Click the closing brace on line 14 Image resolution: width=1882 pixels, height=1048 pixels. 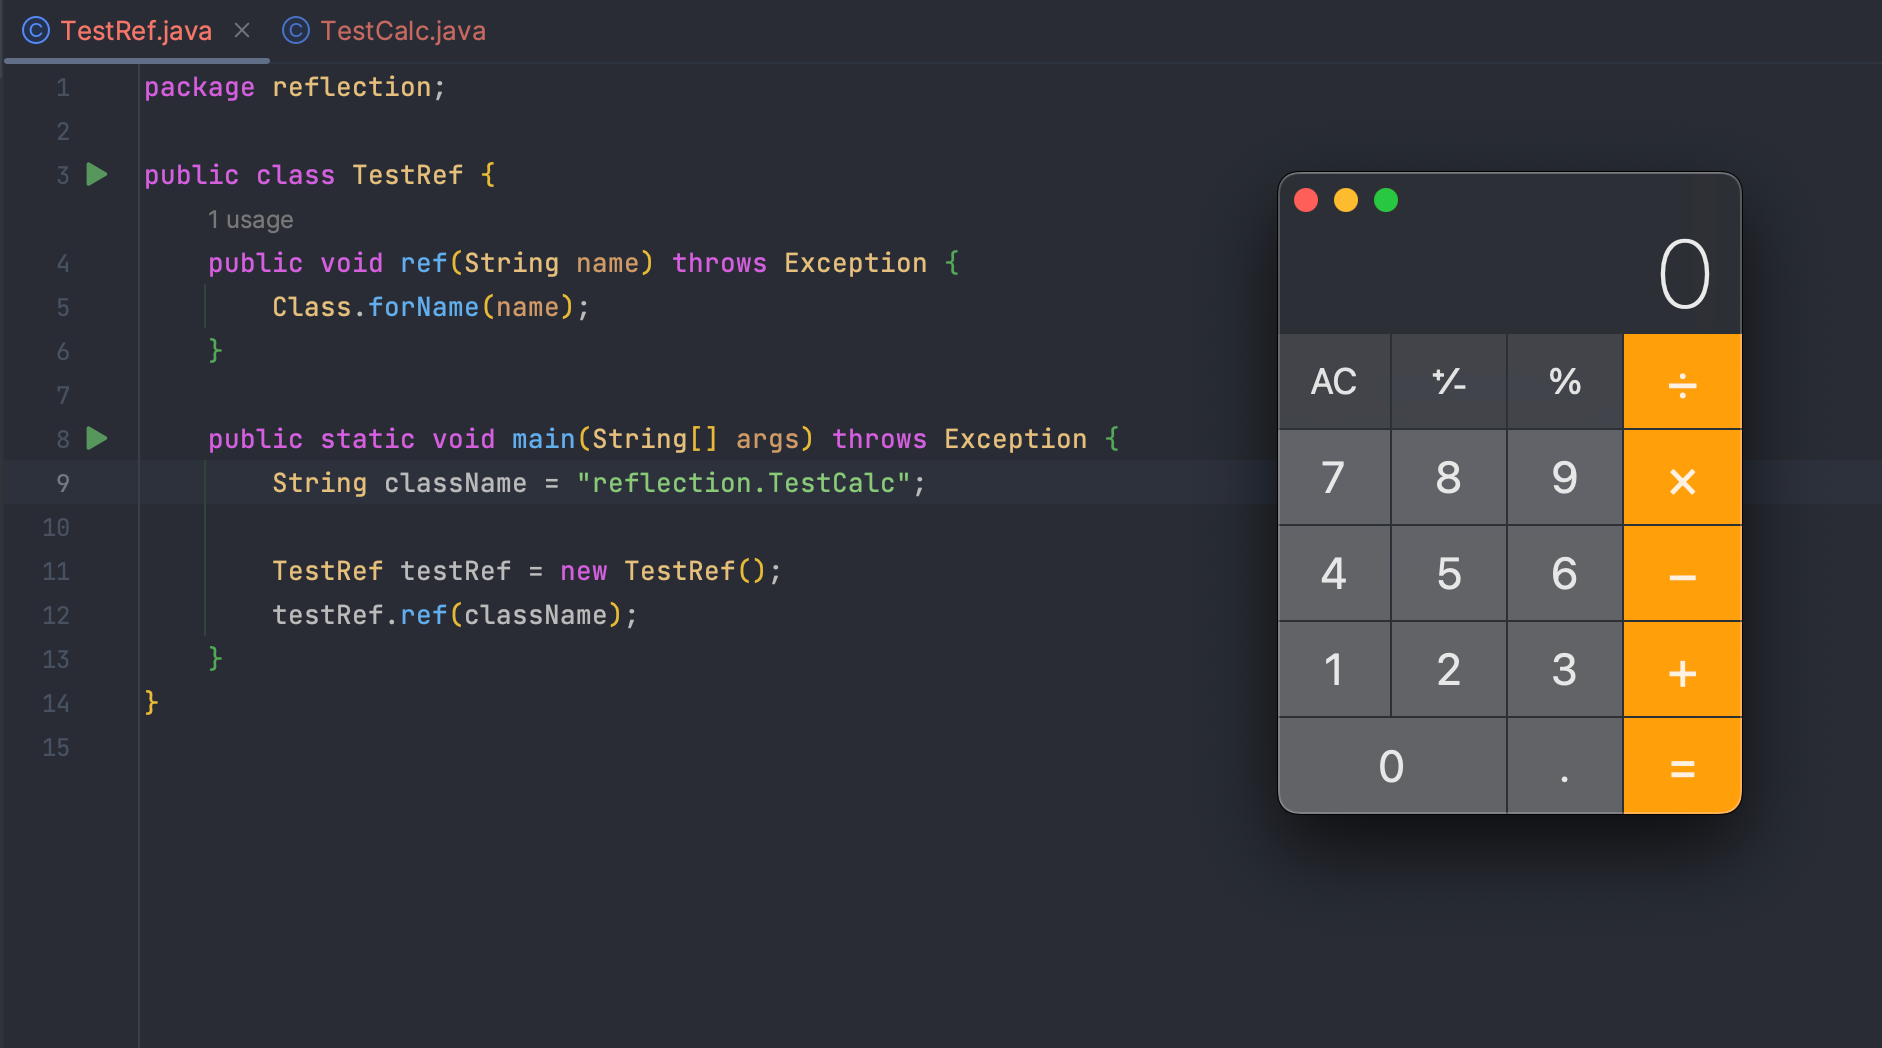click(x=151, y=703)
